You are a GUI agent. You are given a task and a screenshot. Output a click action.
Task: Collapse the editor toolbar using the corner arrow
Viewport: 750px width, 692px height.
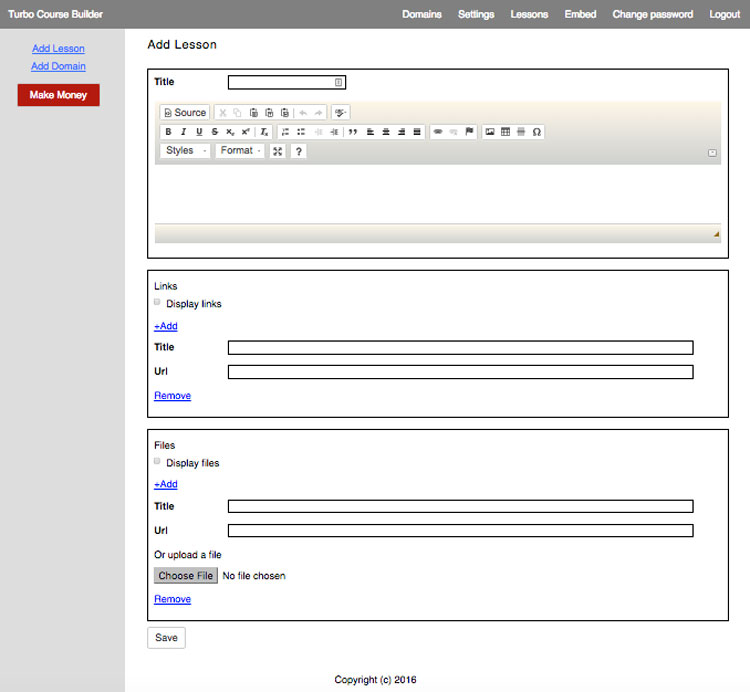tap(712, 153)
